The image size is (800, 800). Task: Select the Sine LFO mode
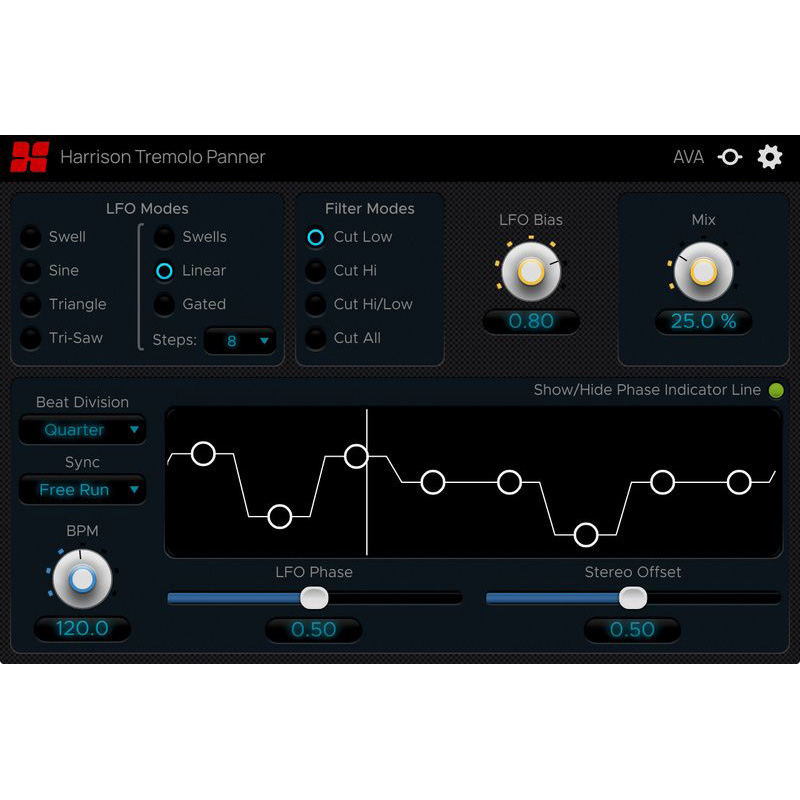coord(31,271)
